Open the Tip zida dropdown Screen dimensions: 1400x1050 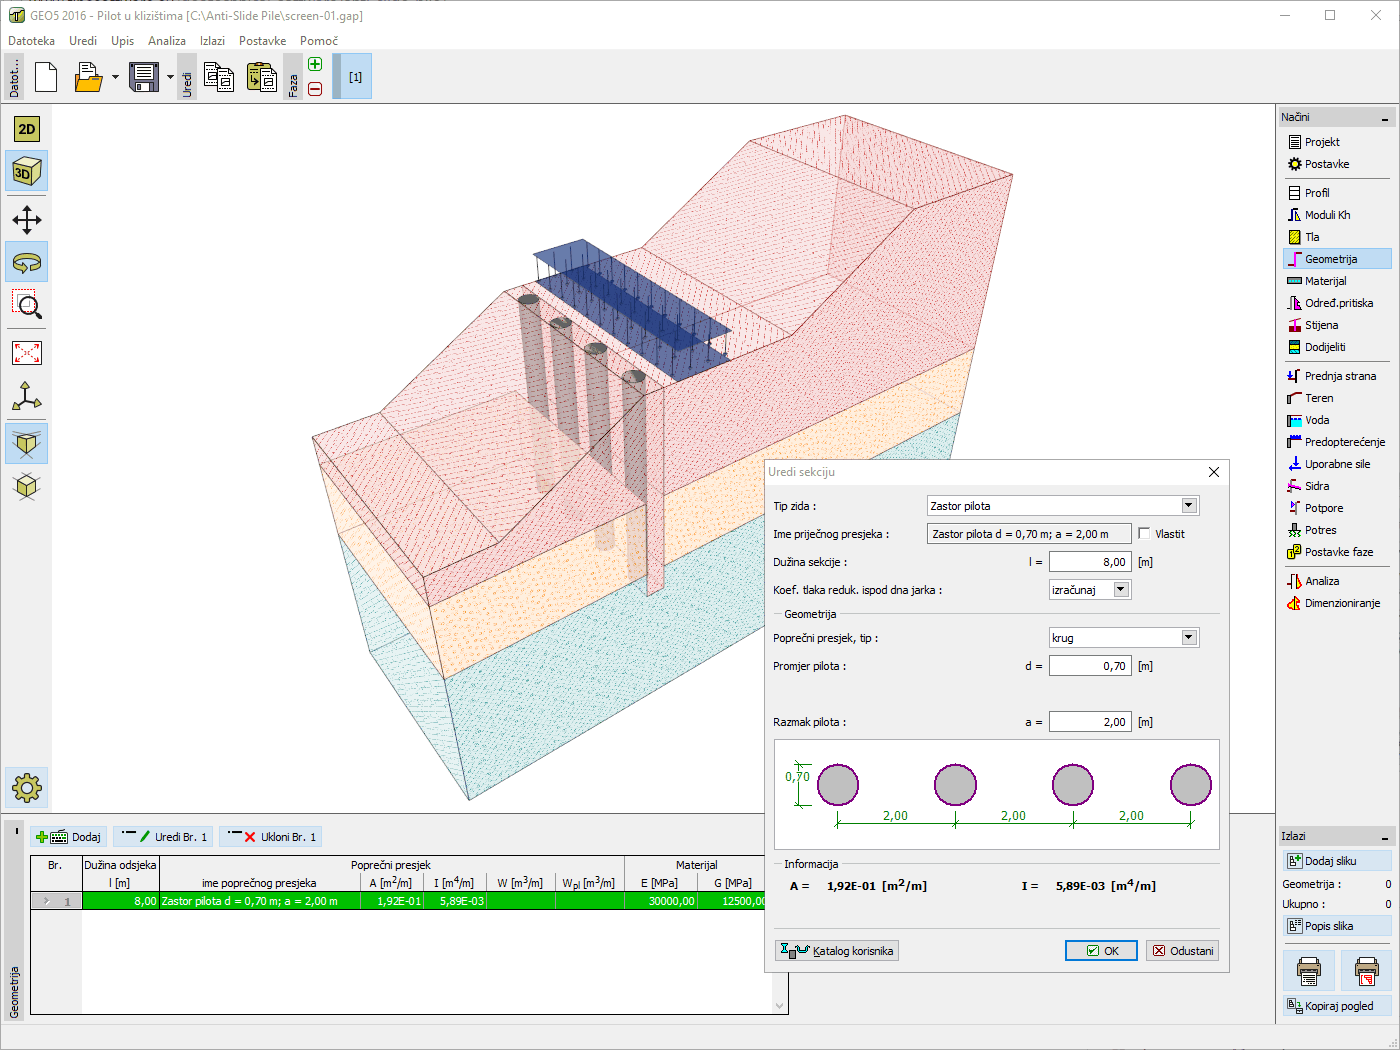(1189, 506)
